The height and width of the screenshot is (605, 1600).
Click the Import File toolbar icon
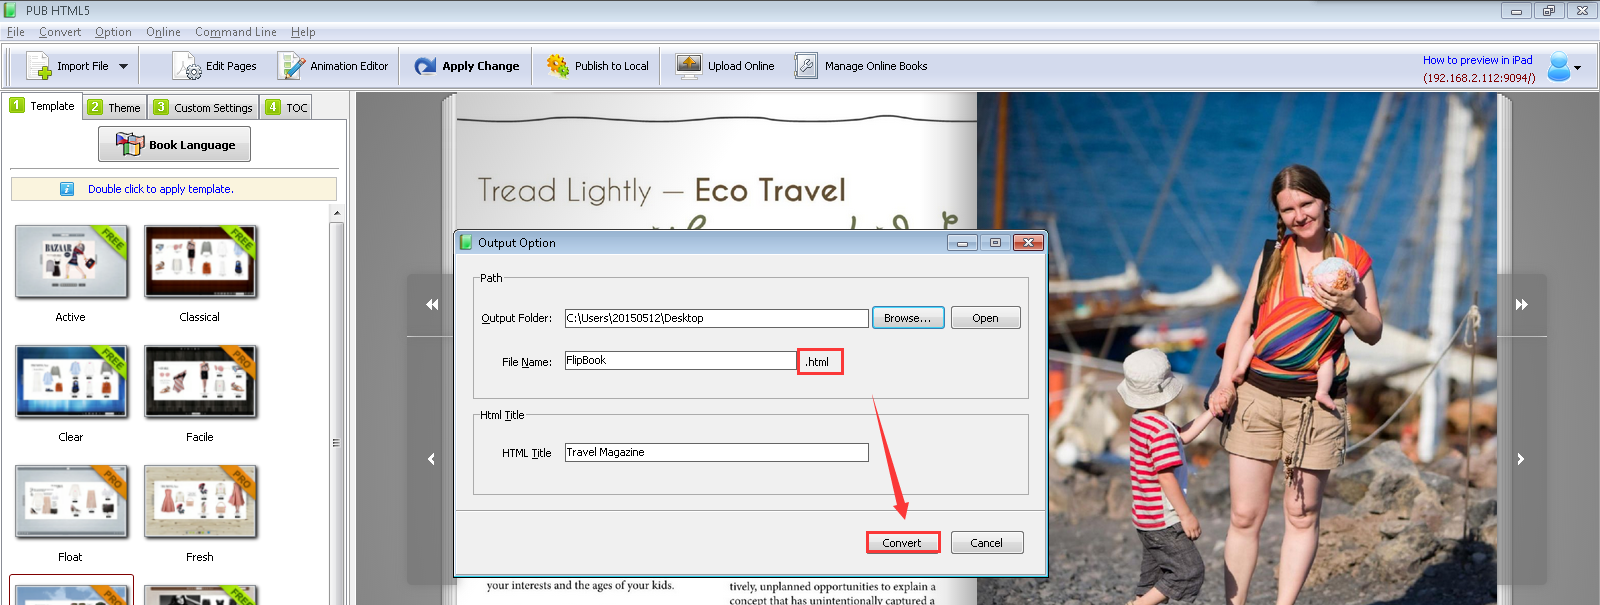pos(38,66)
